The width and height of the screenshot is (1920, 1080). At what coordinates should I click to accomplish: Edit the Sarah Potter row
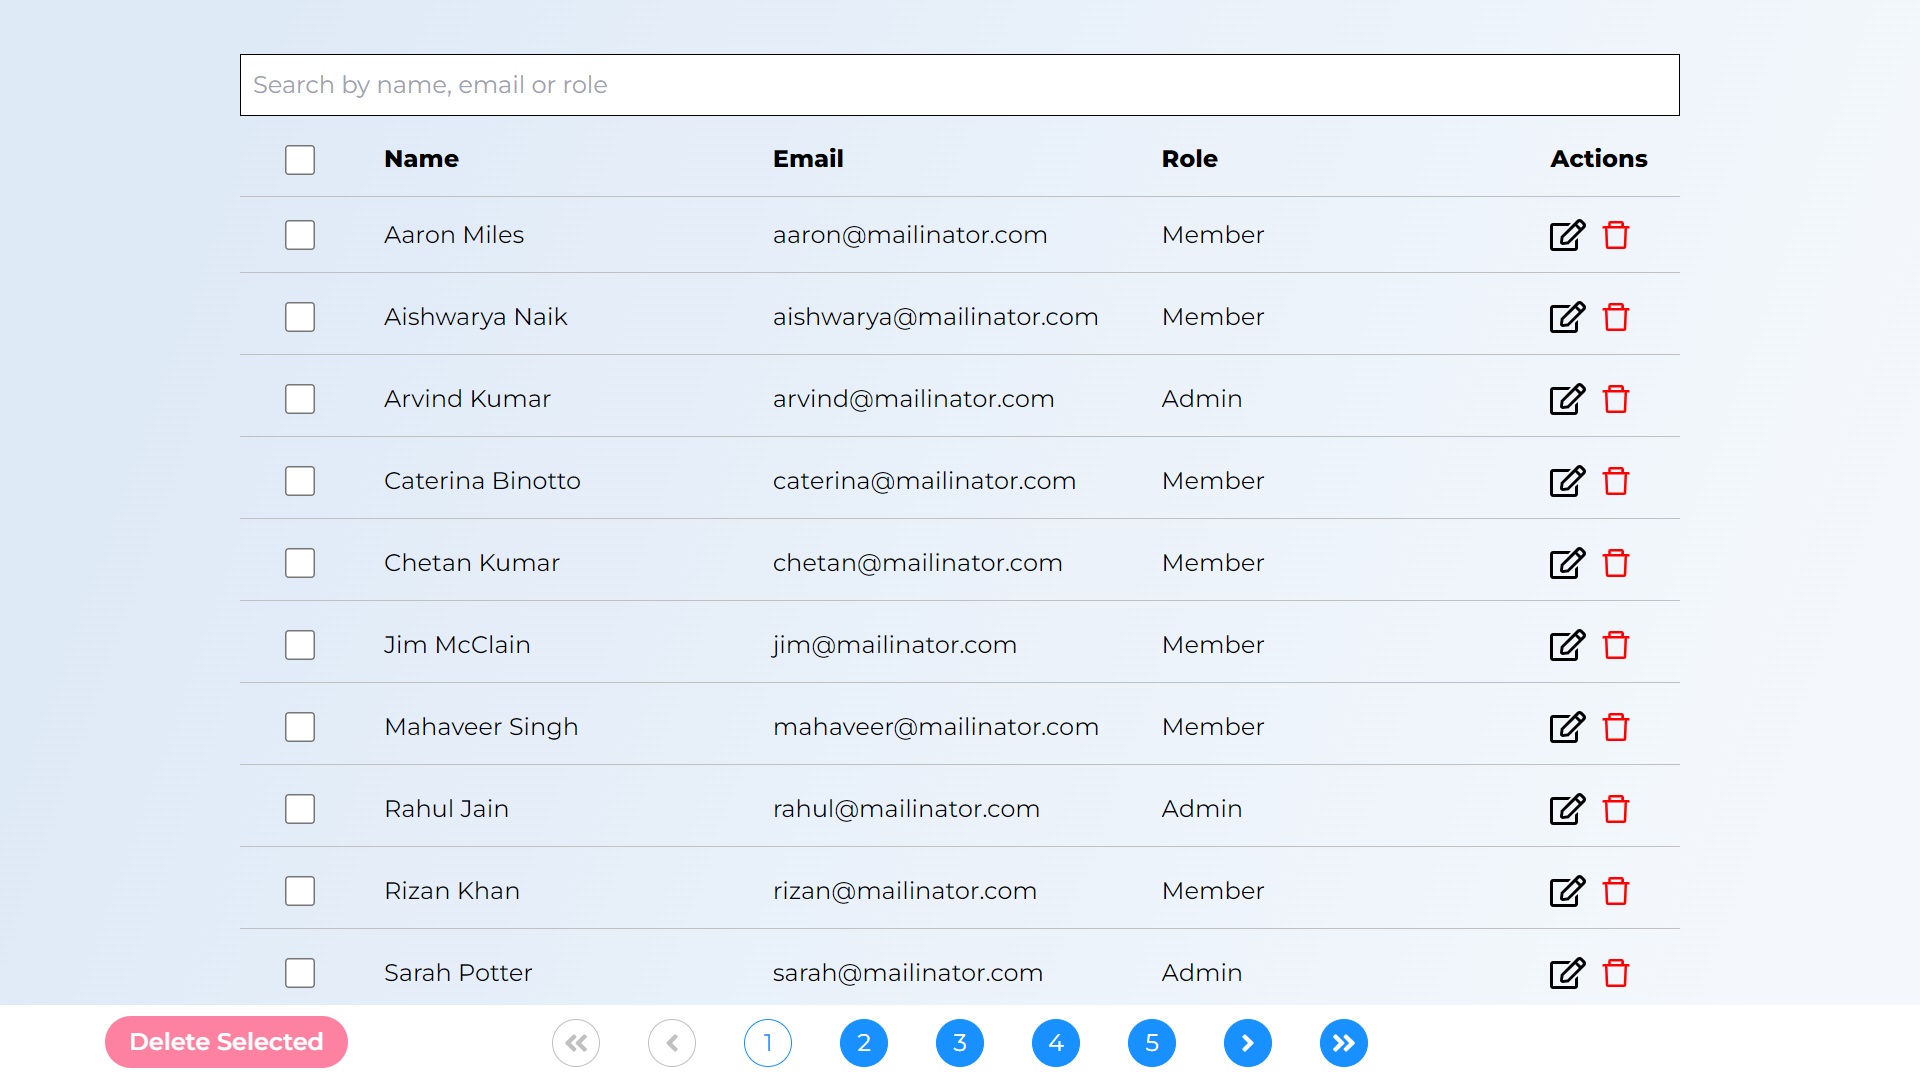click(x=1566, y=973)
